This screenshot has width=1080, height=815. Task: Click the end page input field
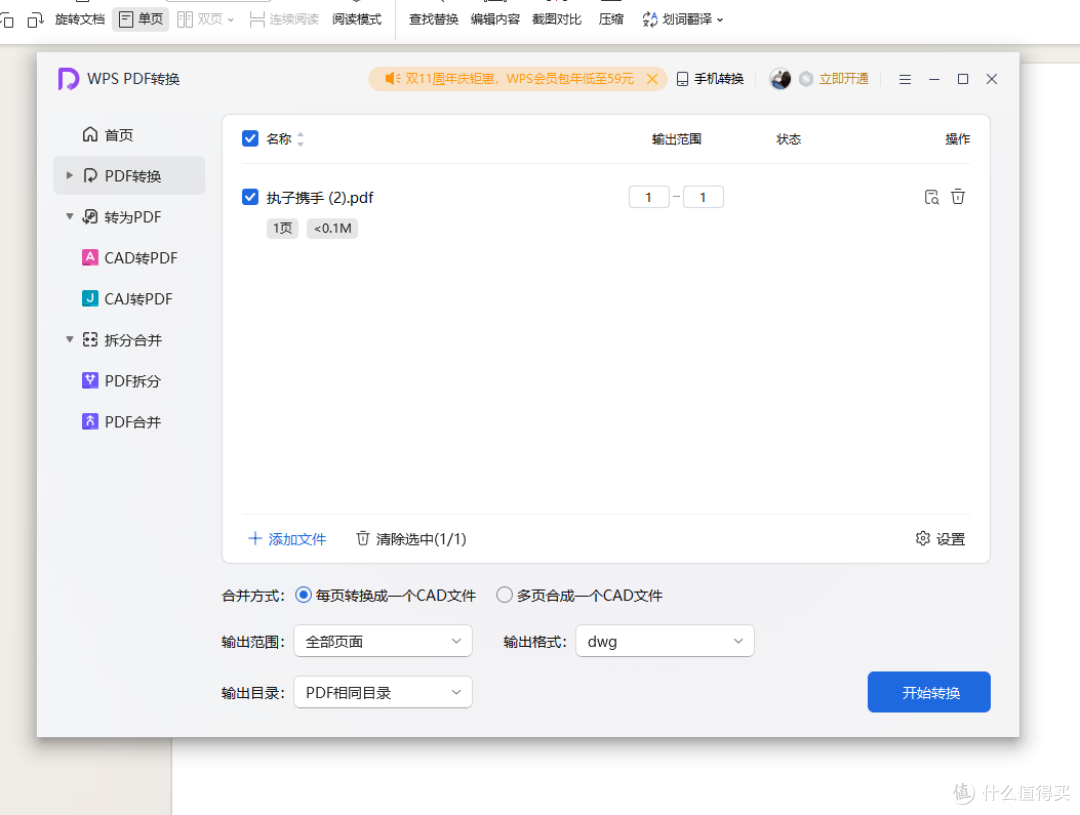point(703,197)
